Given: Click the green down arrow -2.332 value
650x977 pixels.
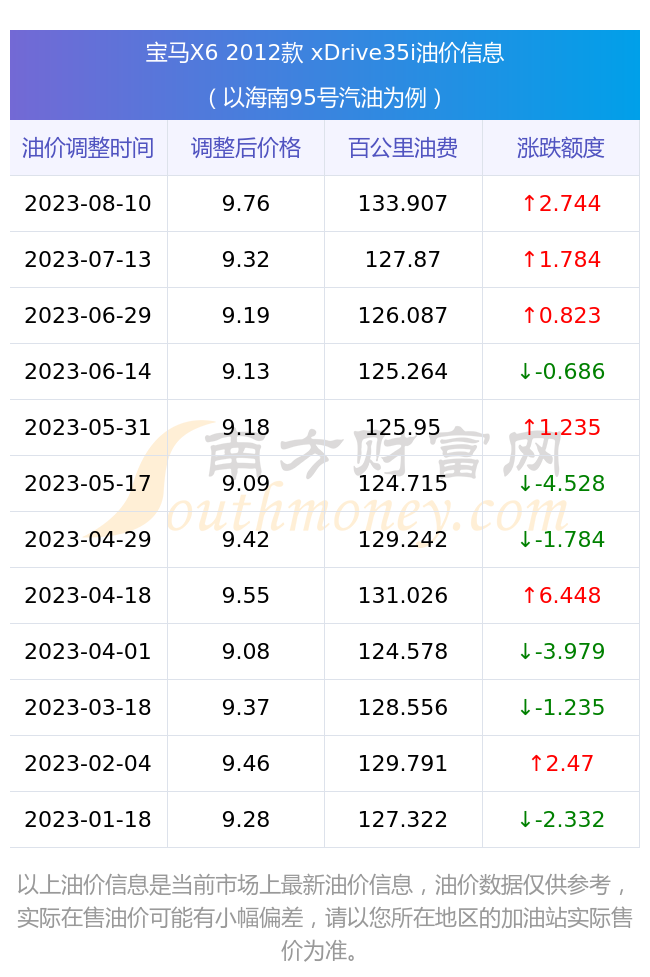Looking at the screenshot, I should pos(562,820).
